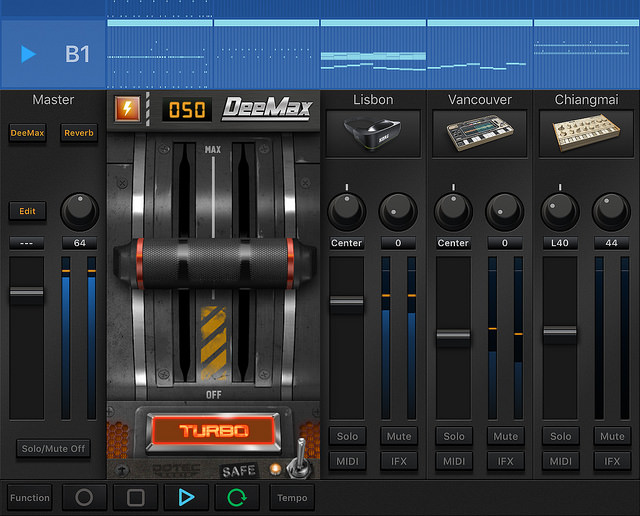The height and width of the screenshot is (516, 640).
Task: Mute the Chiangmai track
Action: (x=612, y=436)
